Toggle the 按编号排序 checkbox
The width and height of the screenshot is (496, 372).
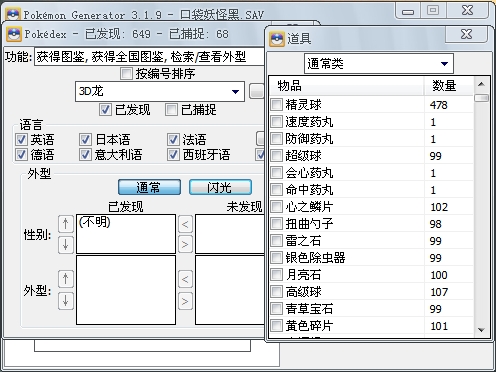click(126, 73)
